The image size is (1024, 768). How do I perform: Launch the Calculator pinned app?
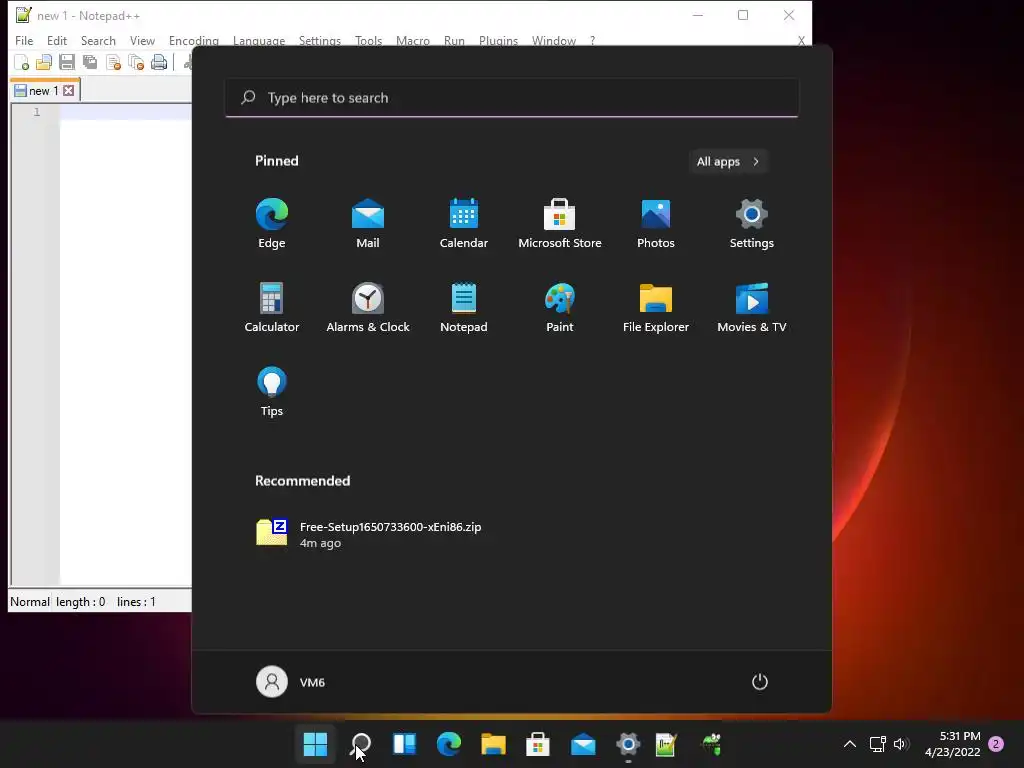pos(272,308)
